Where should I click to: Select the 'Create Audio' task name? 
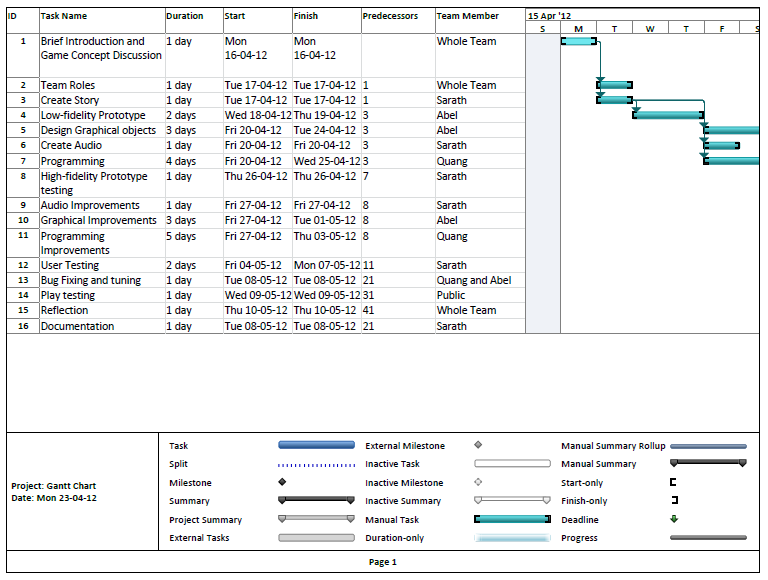(x=71, y=145)
